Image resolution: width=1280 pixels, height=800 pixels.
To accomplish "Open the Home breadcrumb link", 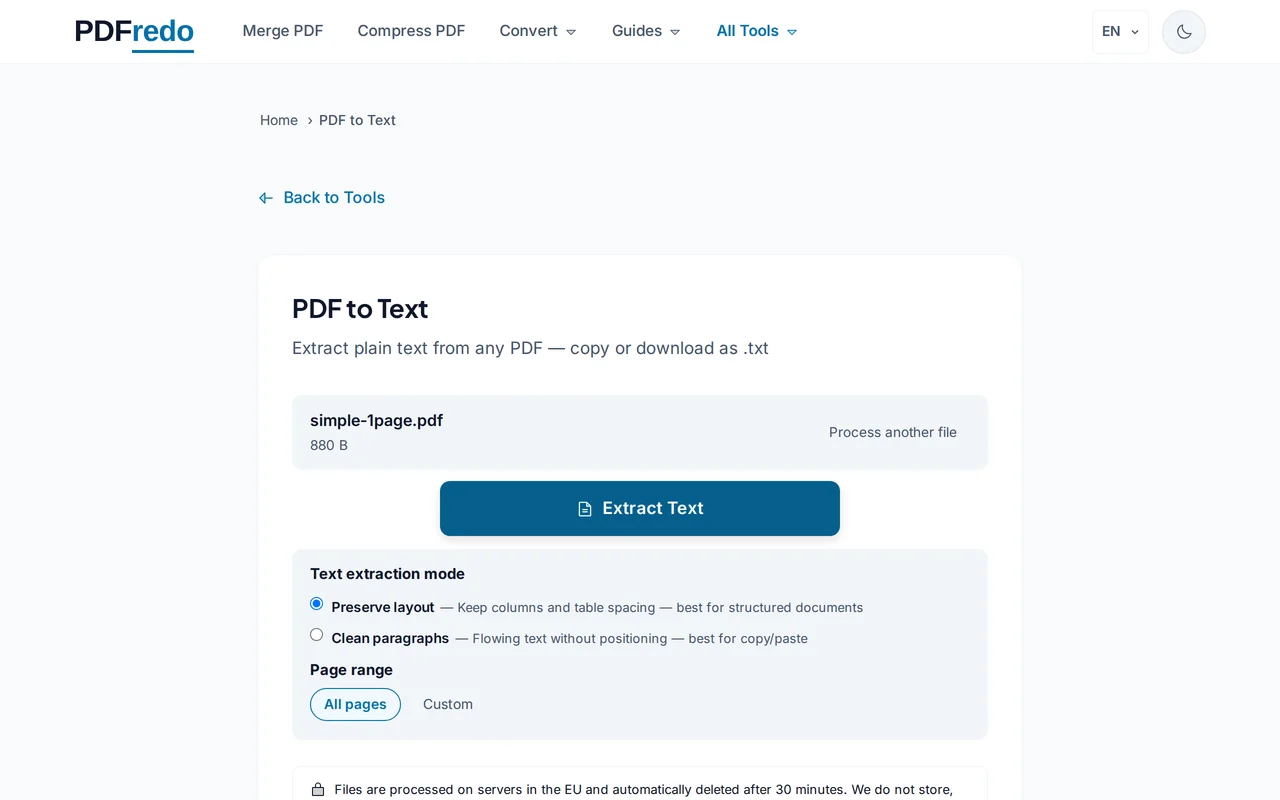I will [278, 120].
